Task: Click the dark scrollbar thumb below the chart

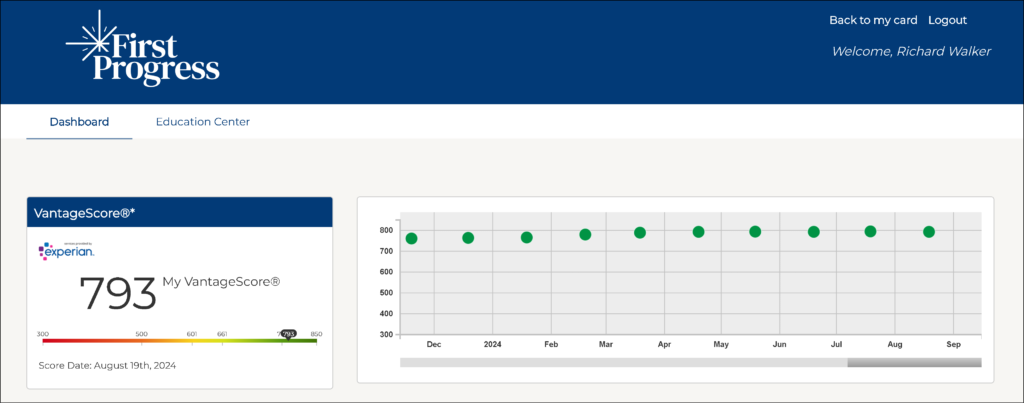Action: coord(913,362)
